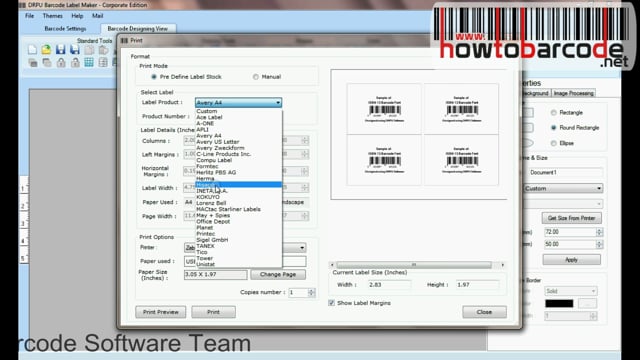This screenshot has width=640, height=360.
Task: Click the grayed export page icon in top row
Action: 103,50
